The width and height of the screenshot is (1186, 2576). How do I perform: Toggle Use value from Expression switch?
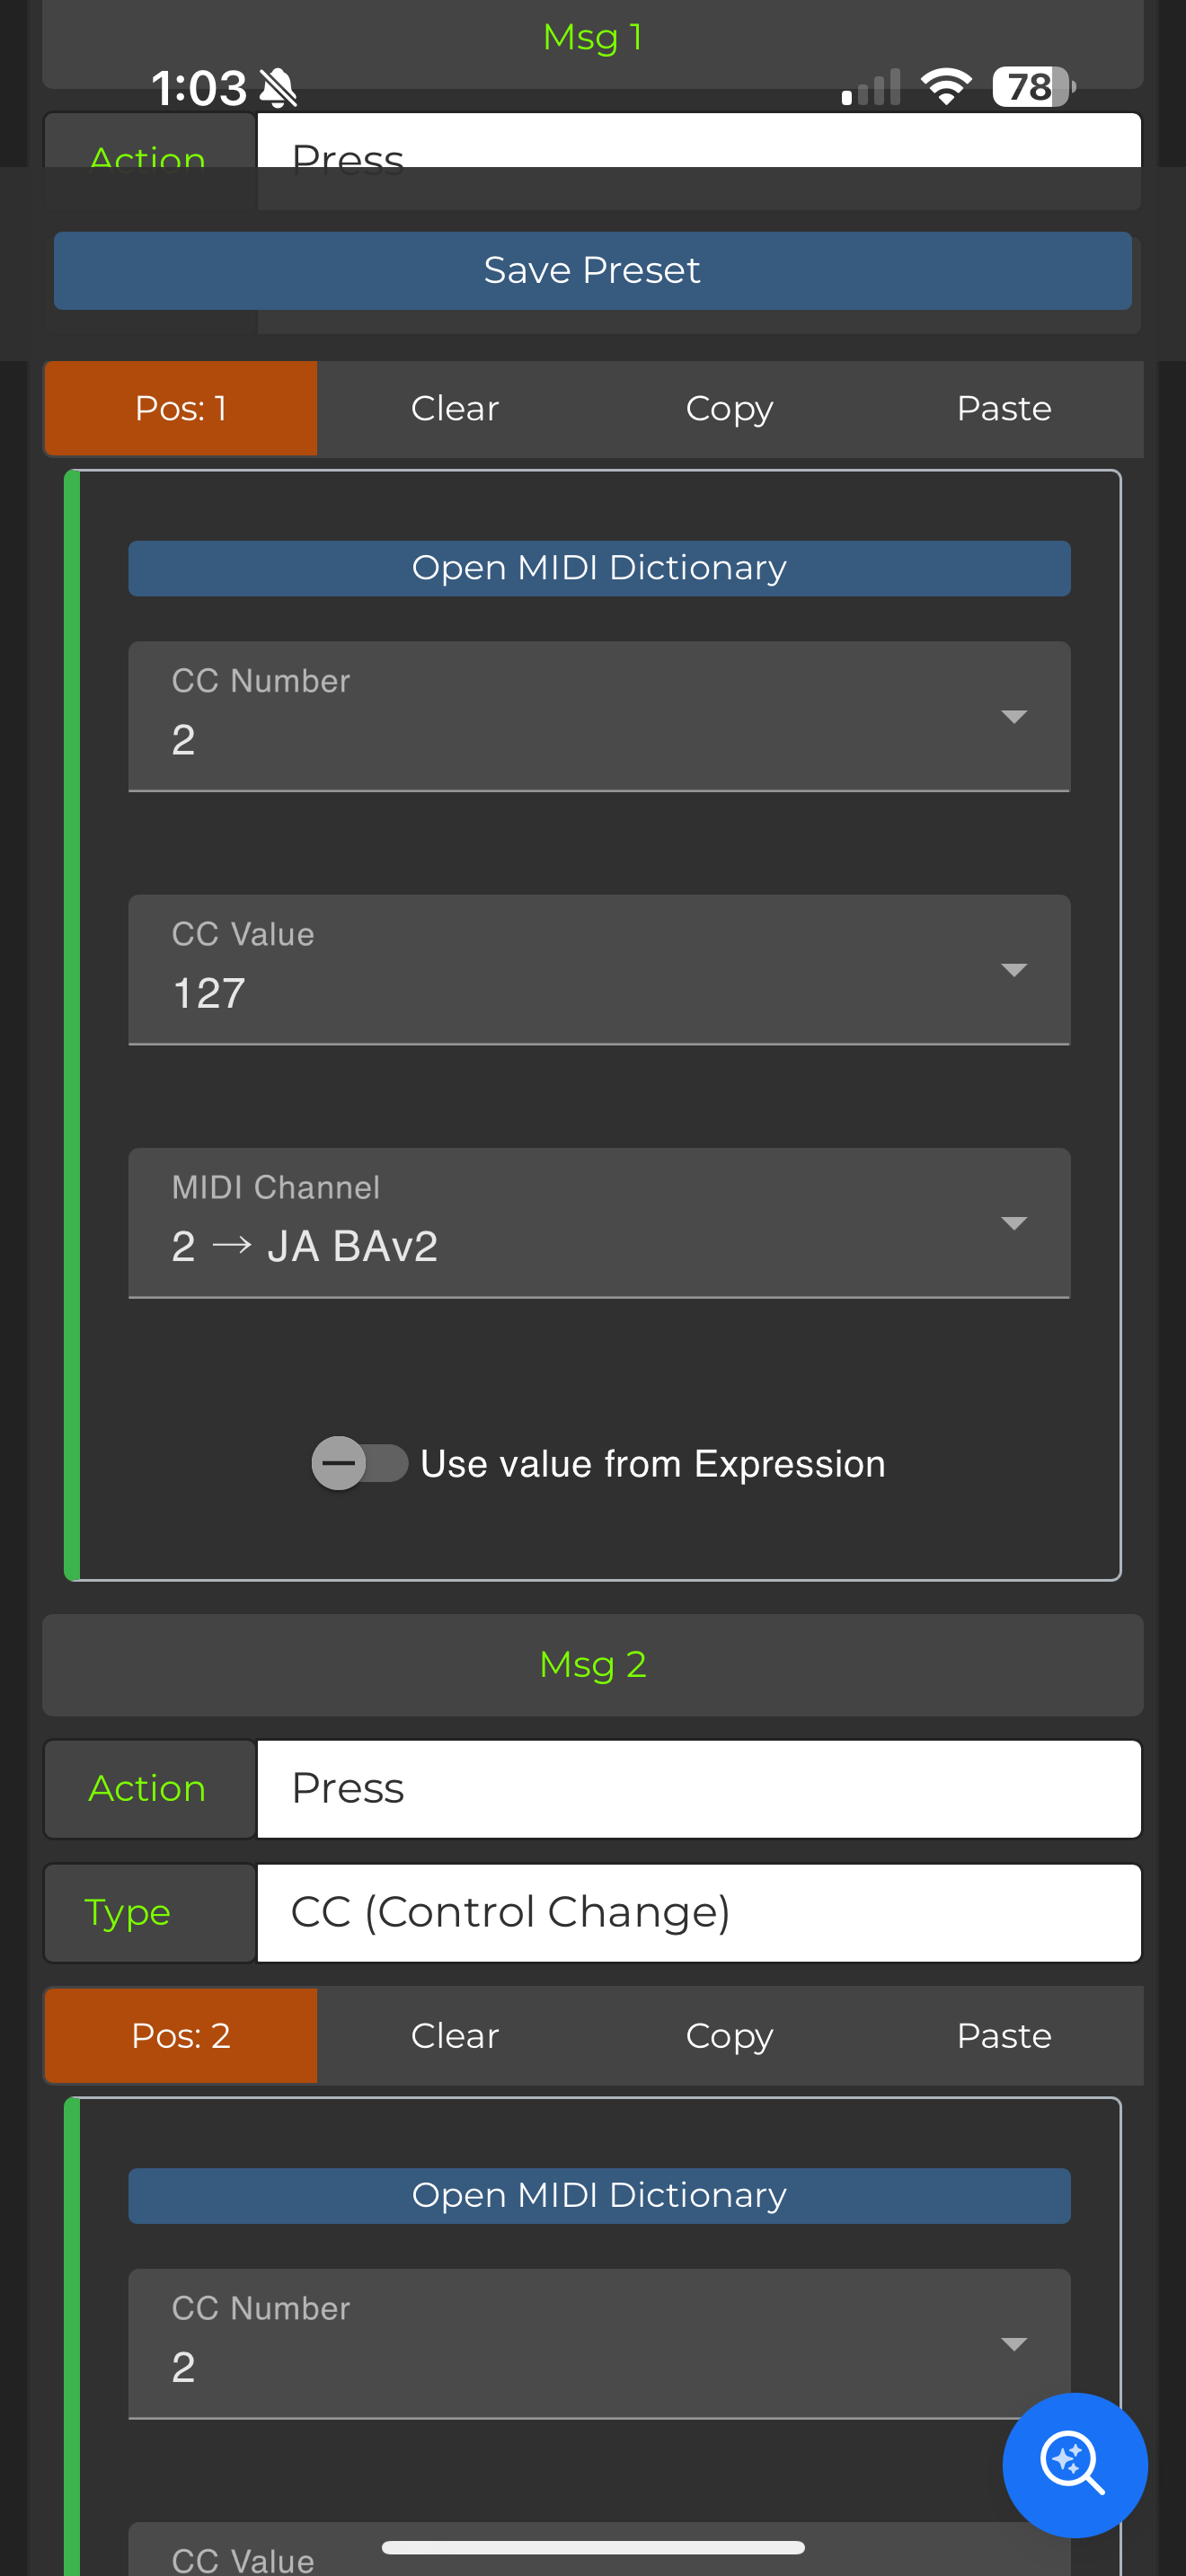click(359, 1463)
